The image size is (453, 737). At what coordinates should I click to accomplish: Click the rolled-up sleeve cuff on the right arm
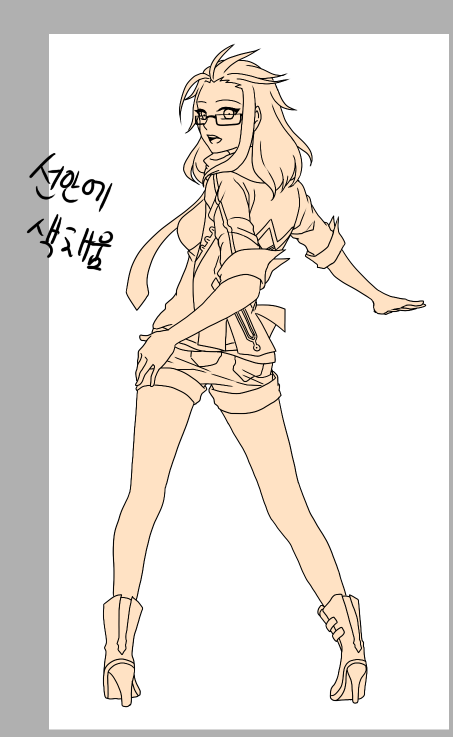pyautogui.click(x=328, y=244)
